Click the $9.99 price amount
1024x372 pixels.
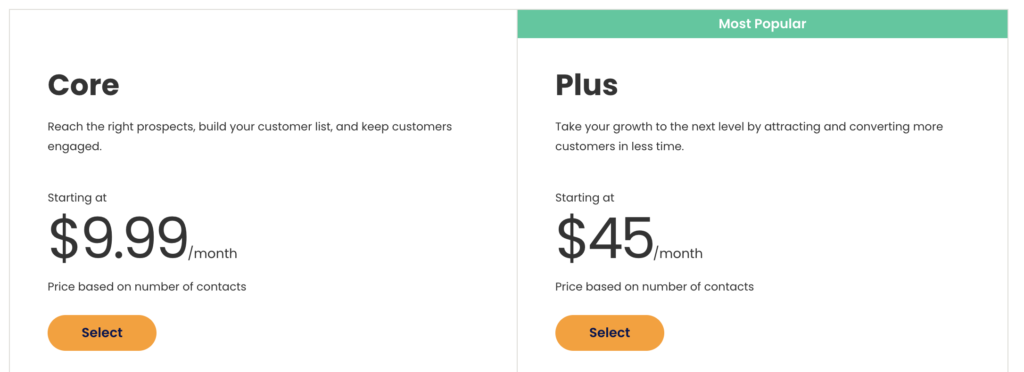pos(118,239)
